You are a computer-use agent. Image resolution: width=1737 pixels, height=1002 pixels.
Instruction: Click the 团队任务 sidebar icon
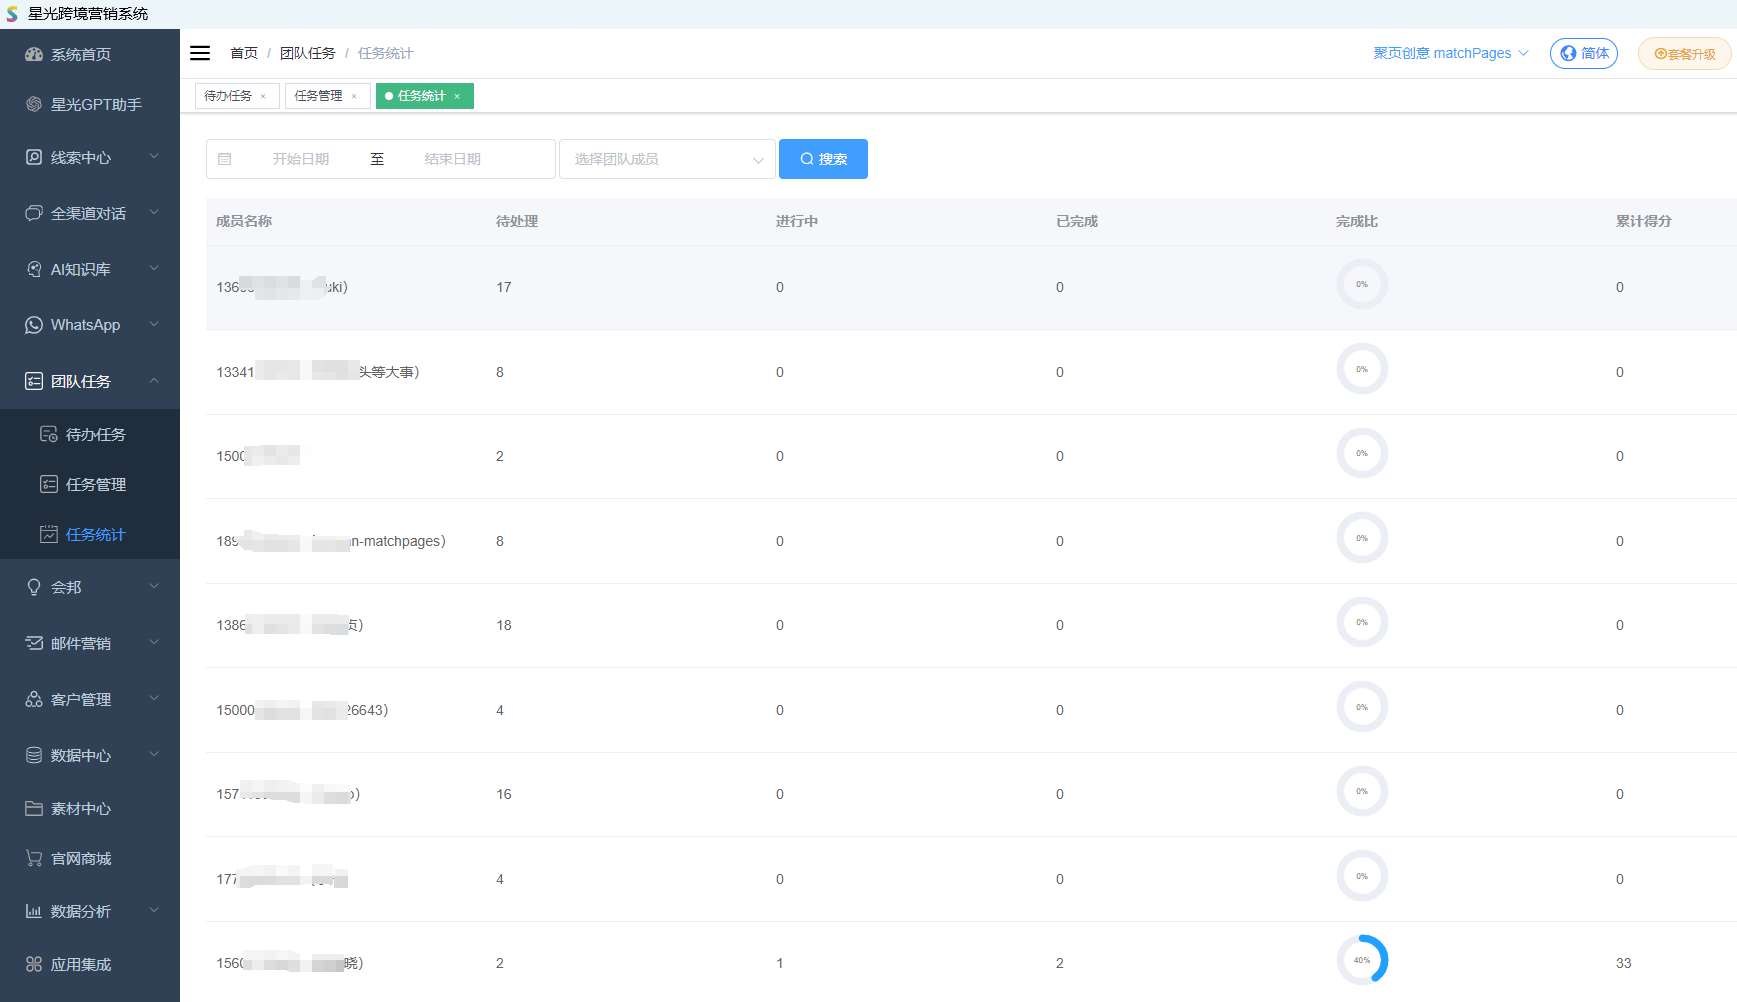34,381
